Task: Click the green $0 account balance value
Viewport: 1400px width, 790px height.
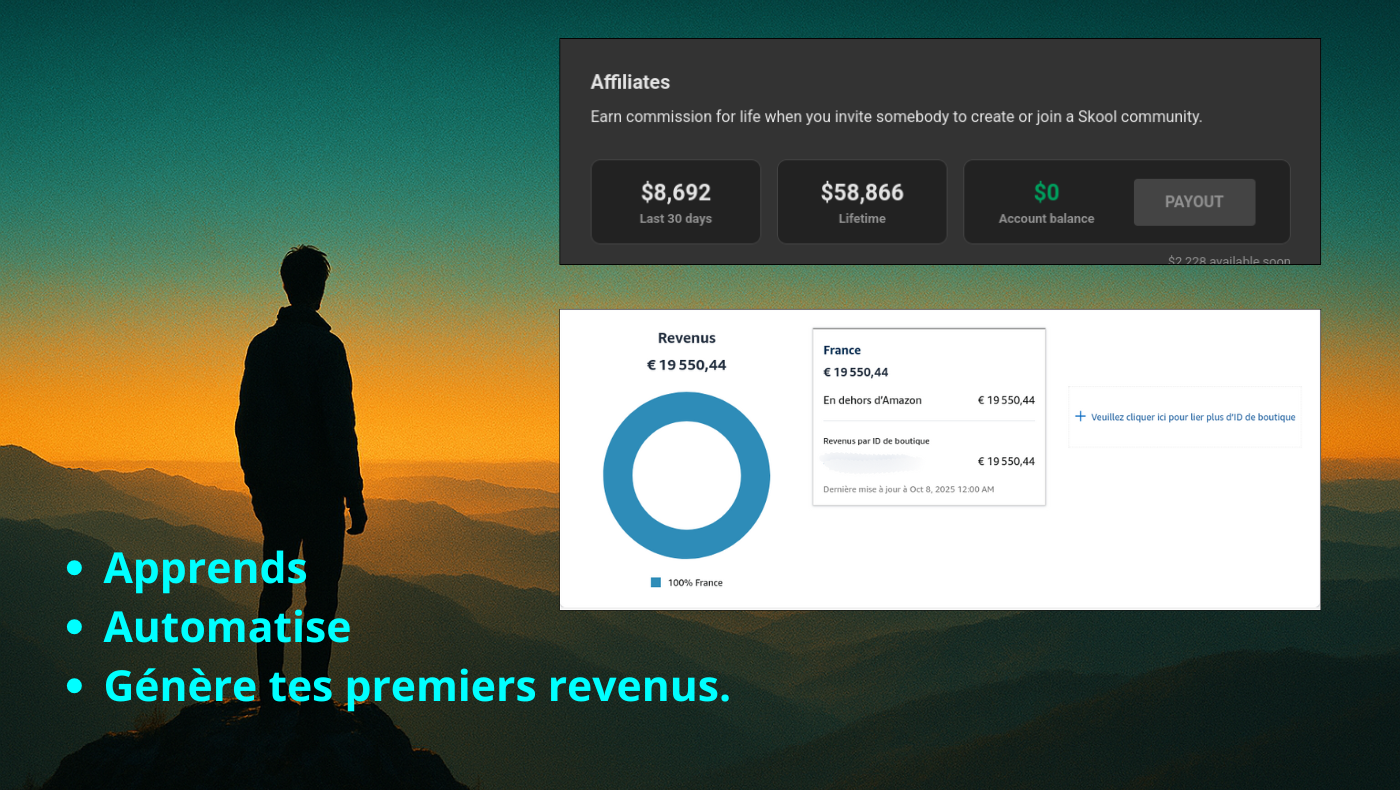Action: click(1046, 192)
